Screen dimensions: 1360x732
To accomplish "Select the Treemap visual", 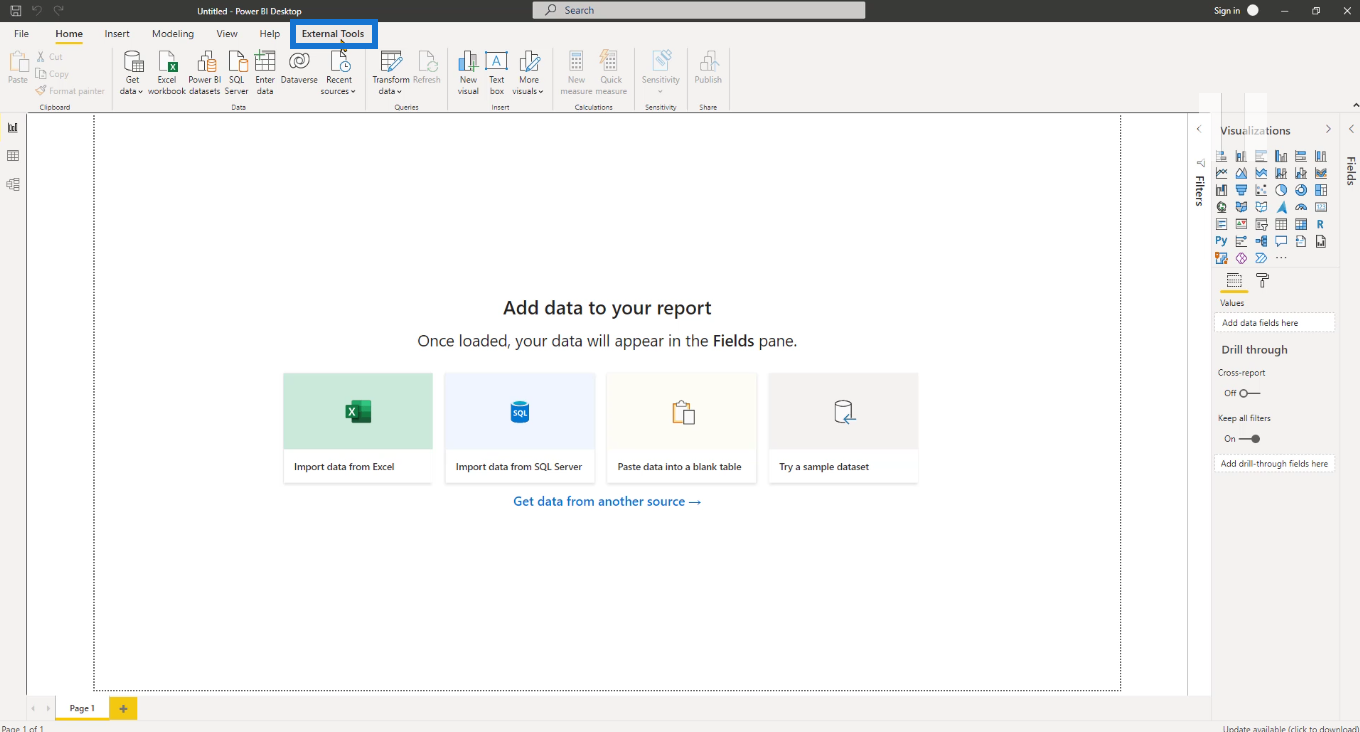I will (1321, 190).
